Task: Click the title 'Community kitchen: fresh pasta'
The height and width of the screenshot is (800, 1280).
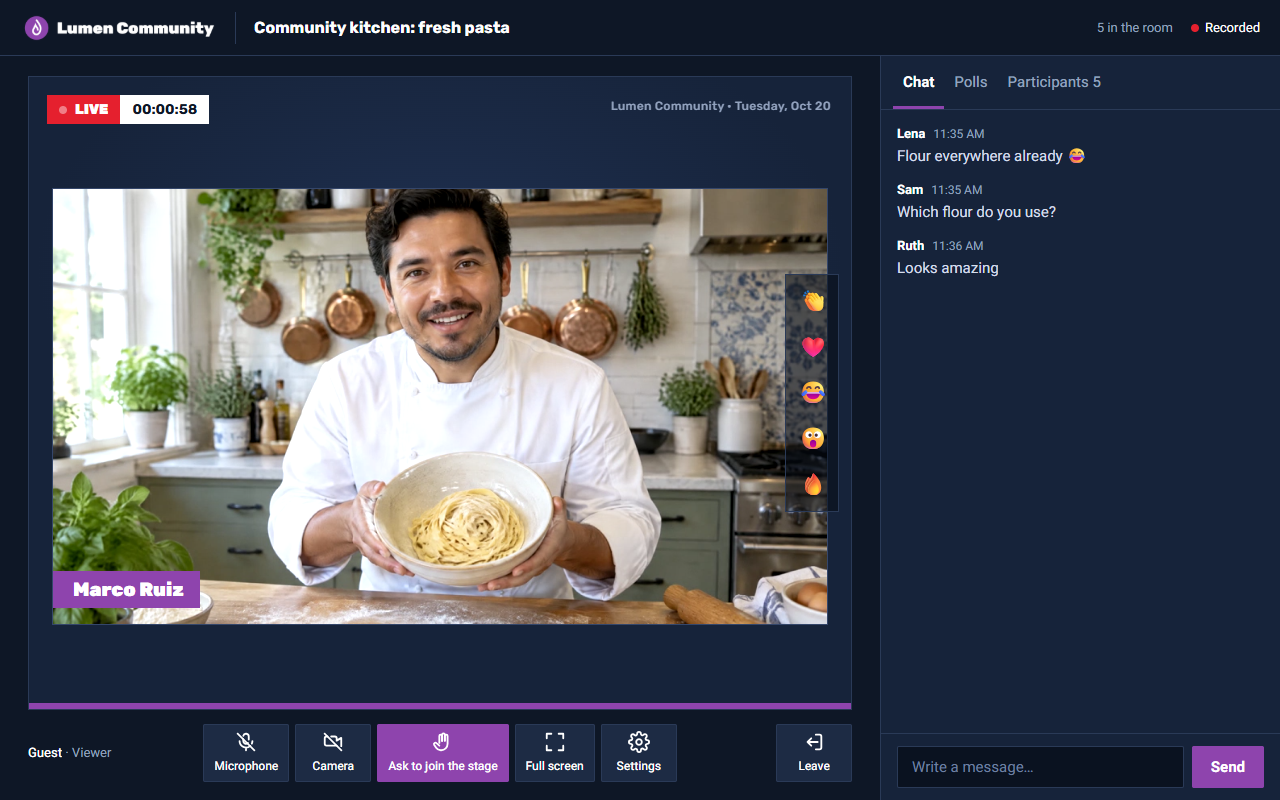Action: (382, 28)
